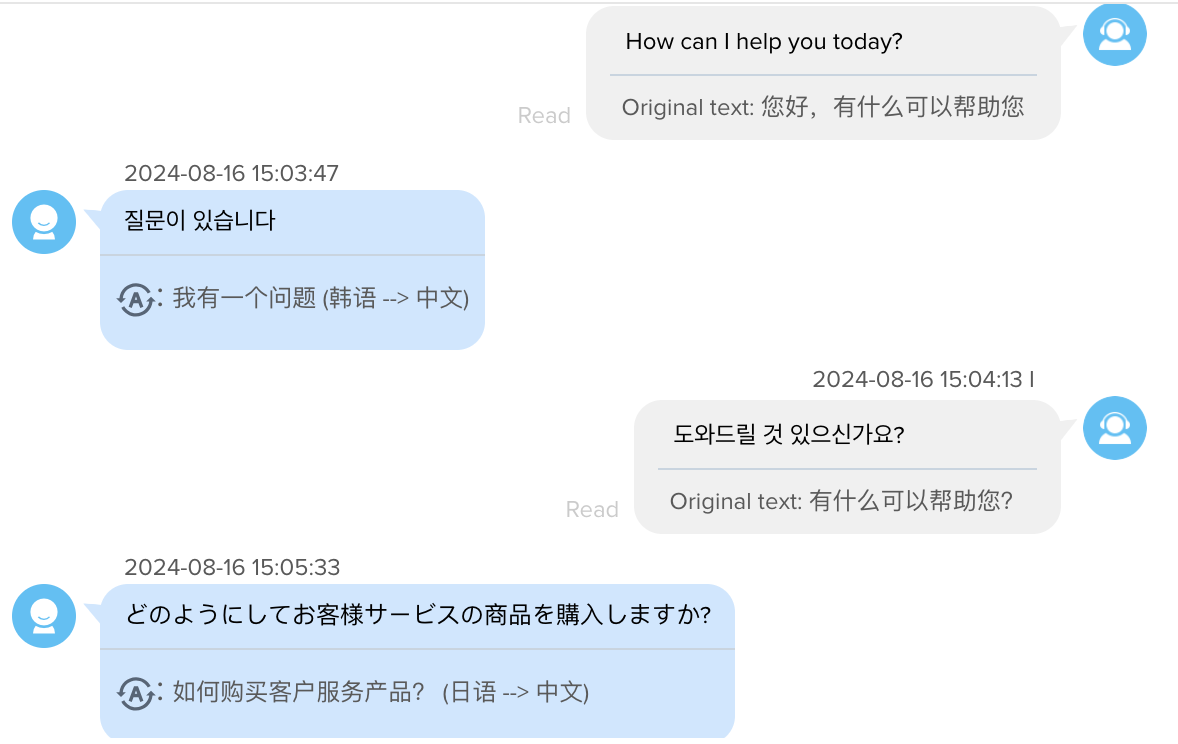
Task: Click the original text "您好，有什么可以帮助您"
Action: click(893, 107)
